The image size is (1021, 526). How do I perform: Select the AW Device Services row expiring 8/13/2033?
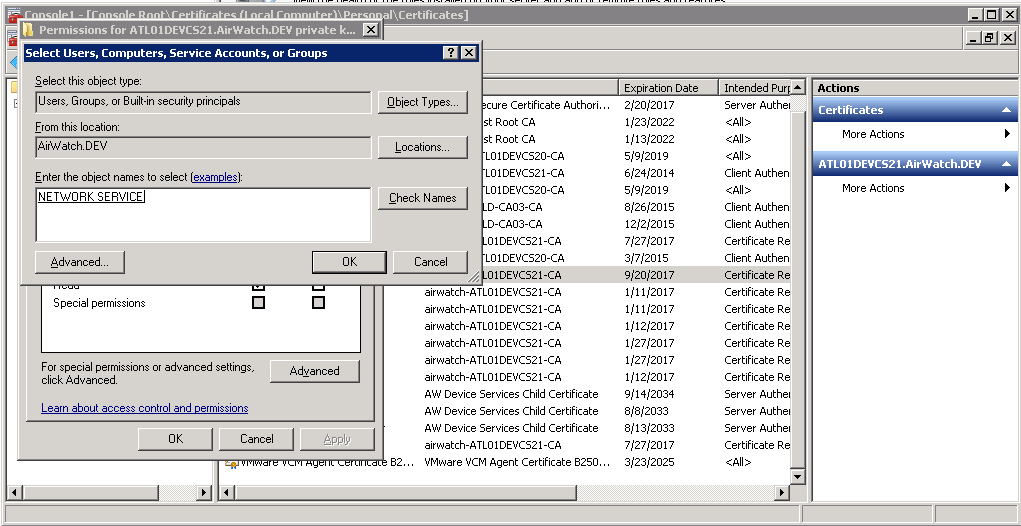(587, 428)
